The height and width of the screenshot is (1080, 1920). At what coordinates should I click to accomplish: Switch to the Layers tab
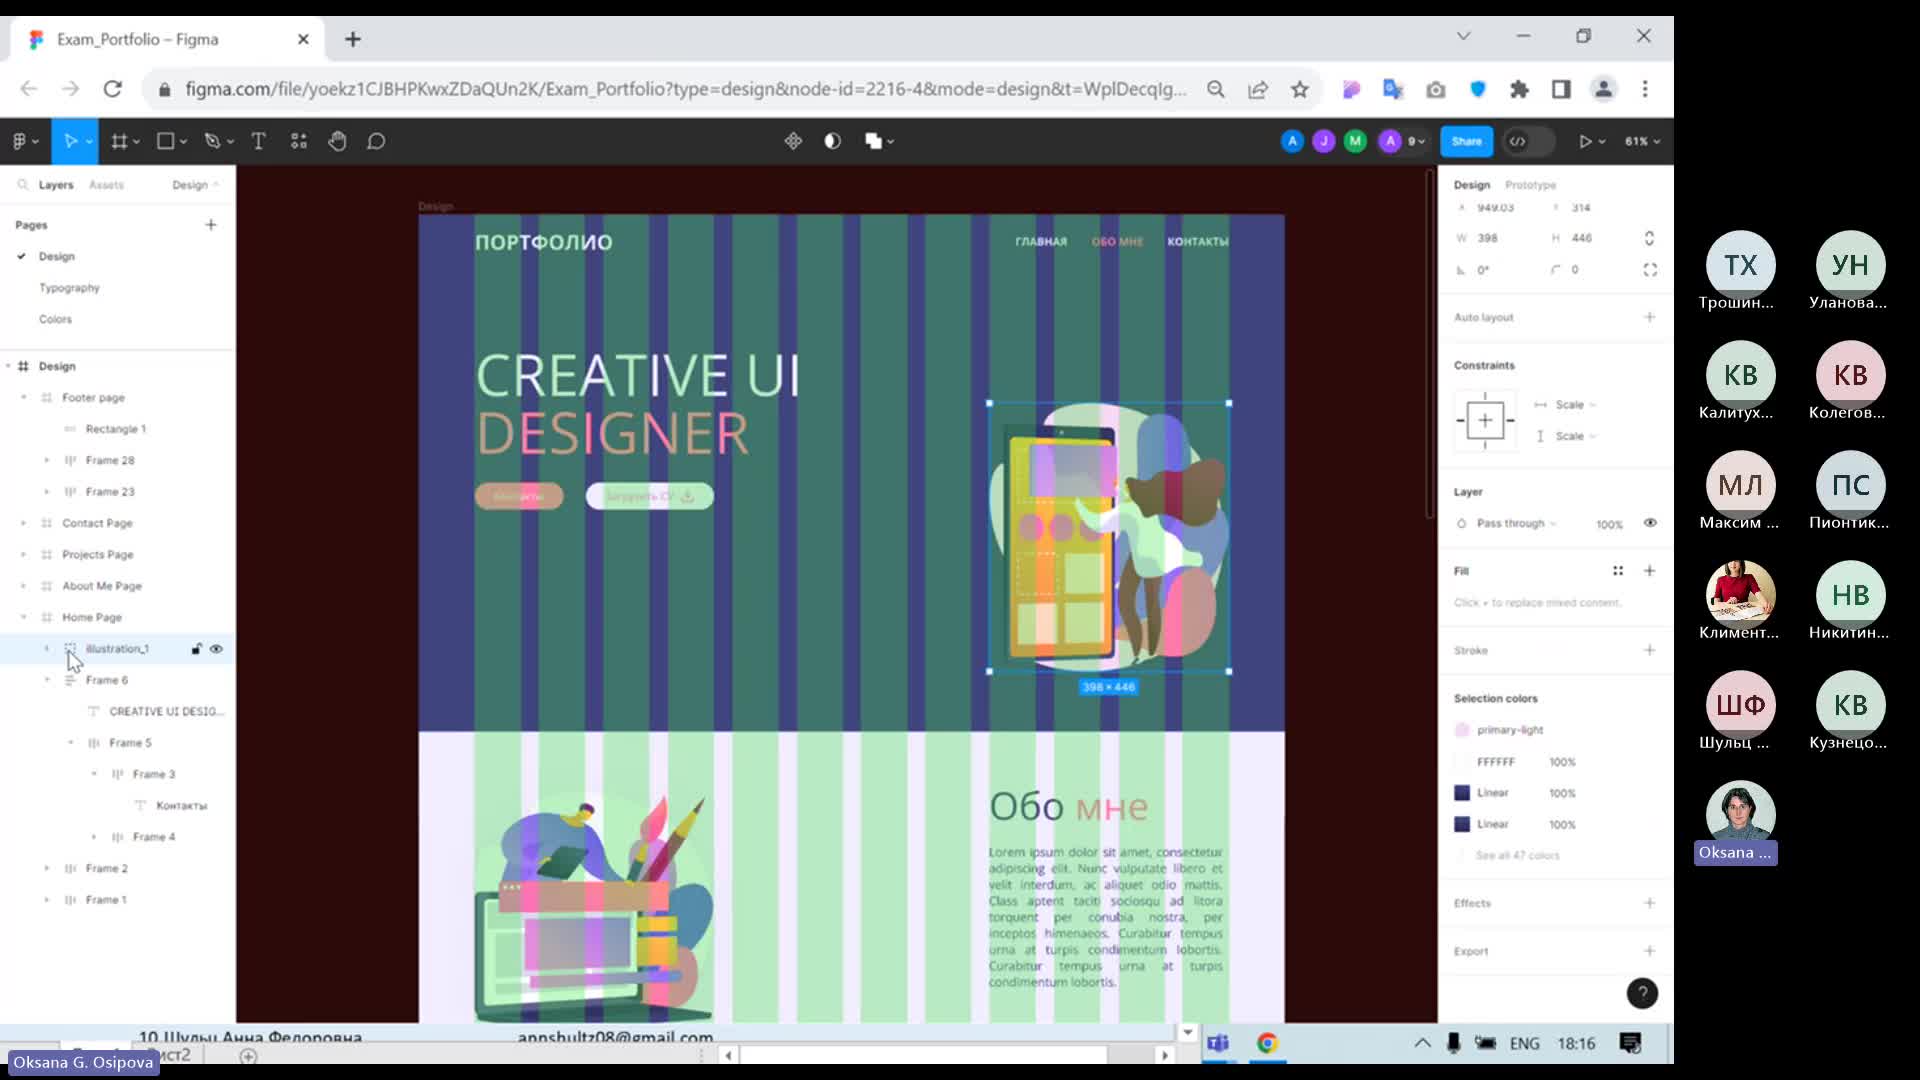coord(56,185)
